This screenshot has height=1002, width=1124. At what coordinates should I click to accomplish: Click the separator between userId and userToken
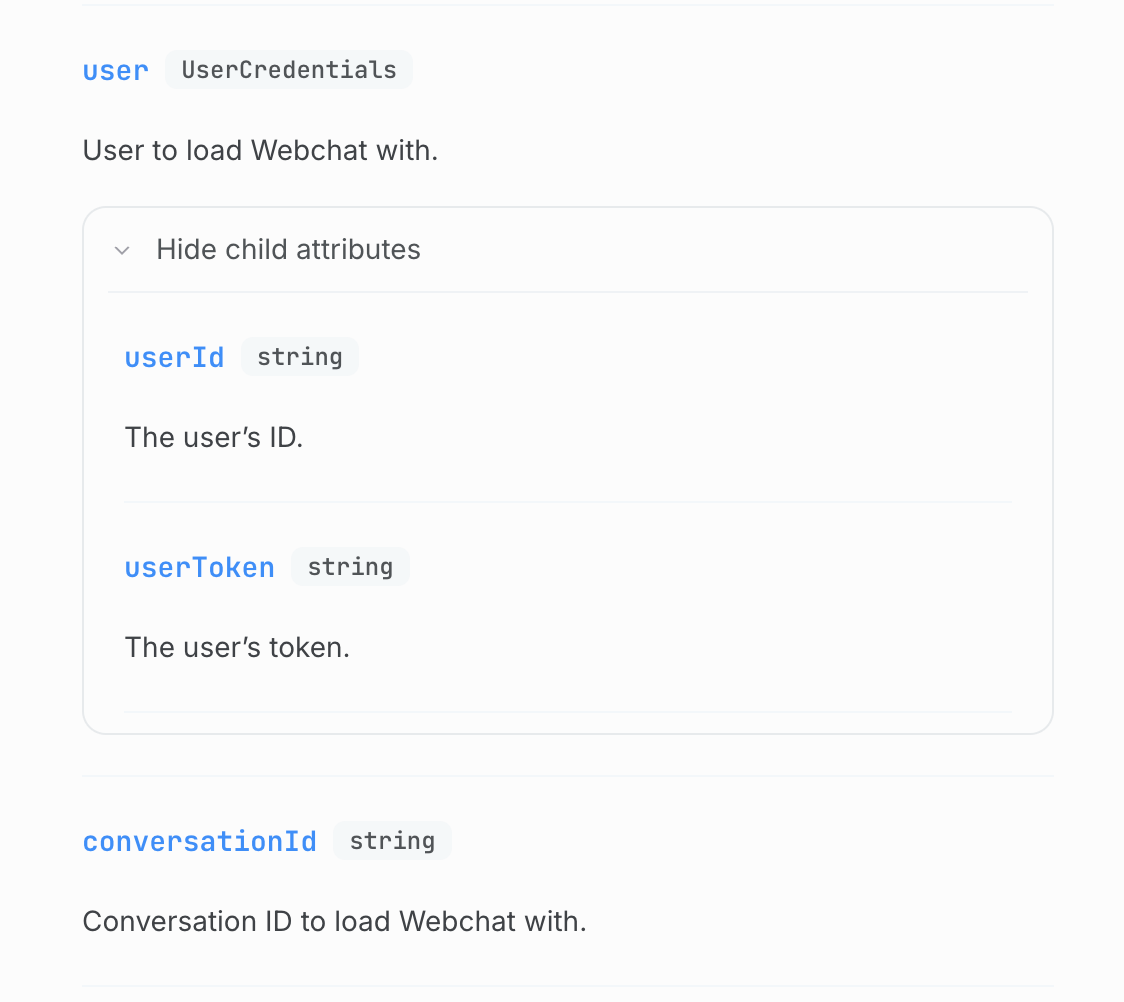pyautogui.click(x=567, y=502)
